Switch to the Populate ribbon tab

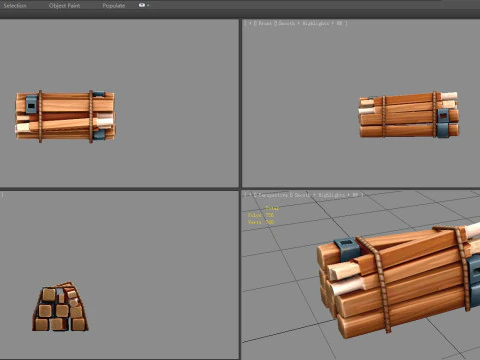tap(114, 5)
